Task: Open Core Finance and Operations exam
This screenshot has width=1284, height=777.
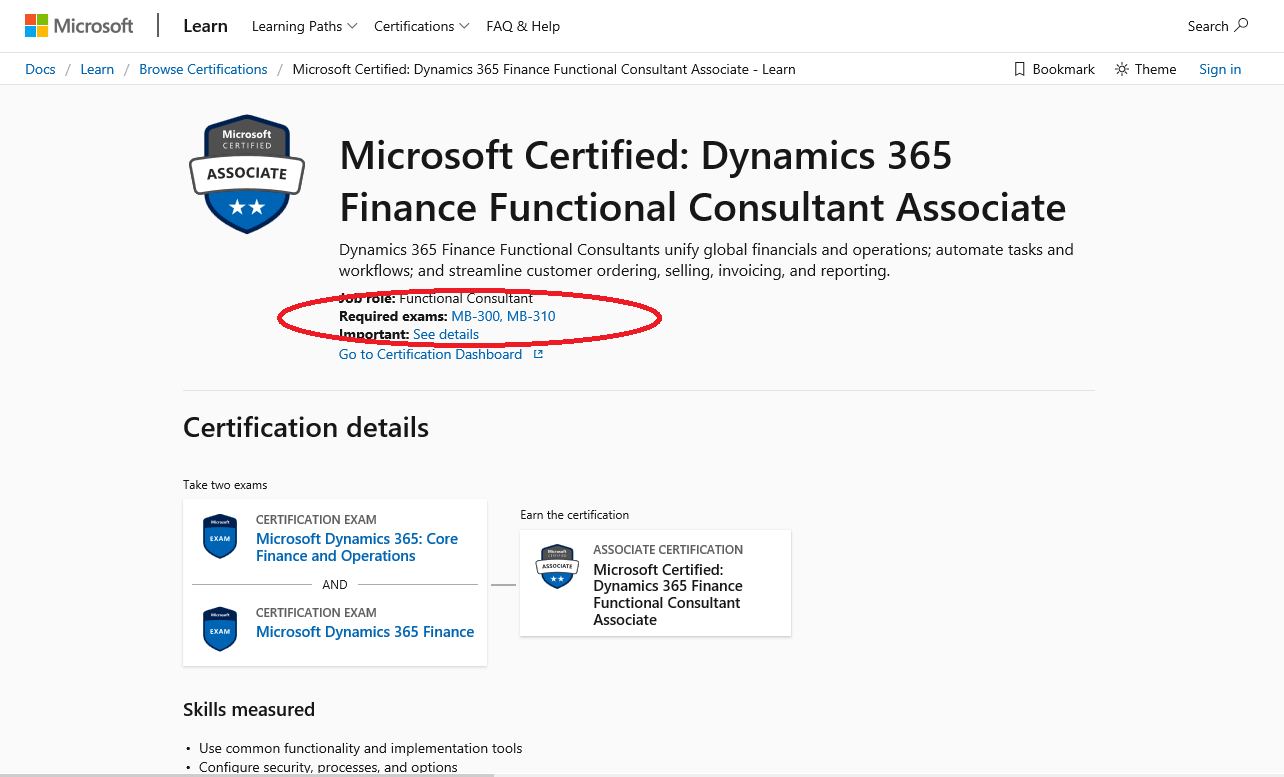Action: coord(357,547)
